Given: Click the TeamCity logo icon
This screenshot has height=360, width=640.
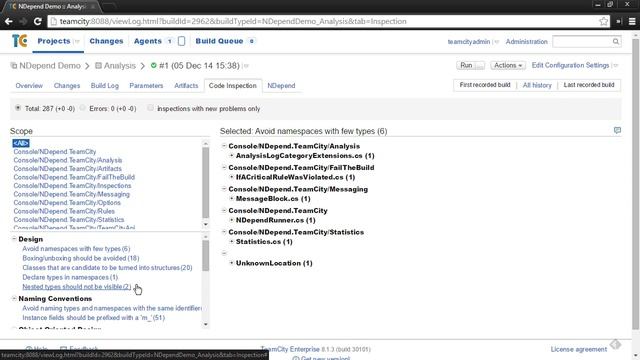Looking at the screenshot, I should pos(19,41).
